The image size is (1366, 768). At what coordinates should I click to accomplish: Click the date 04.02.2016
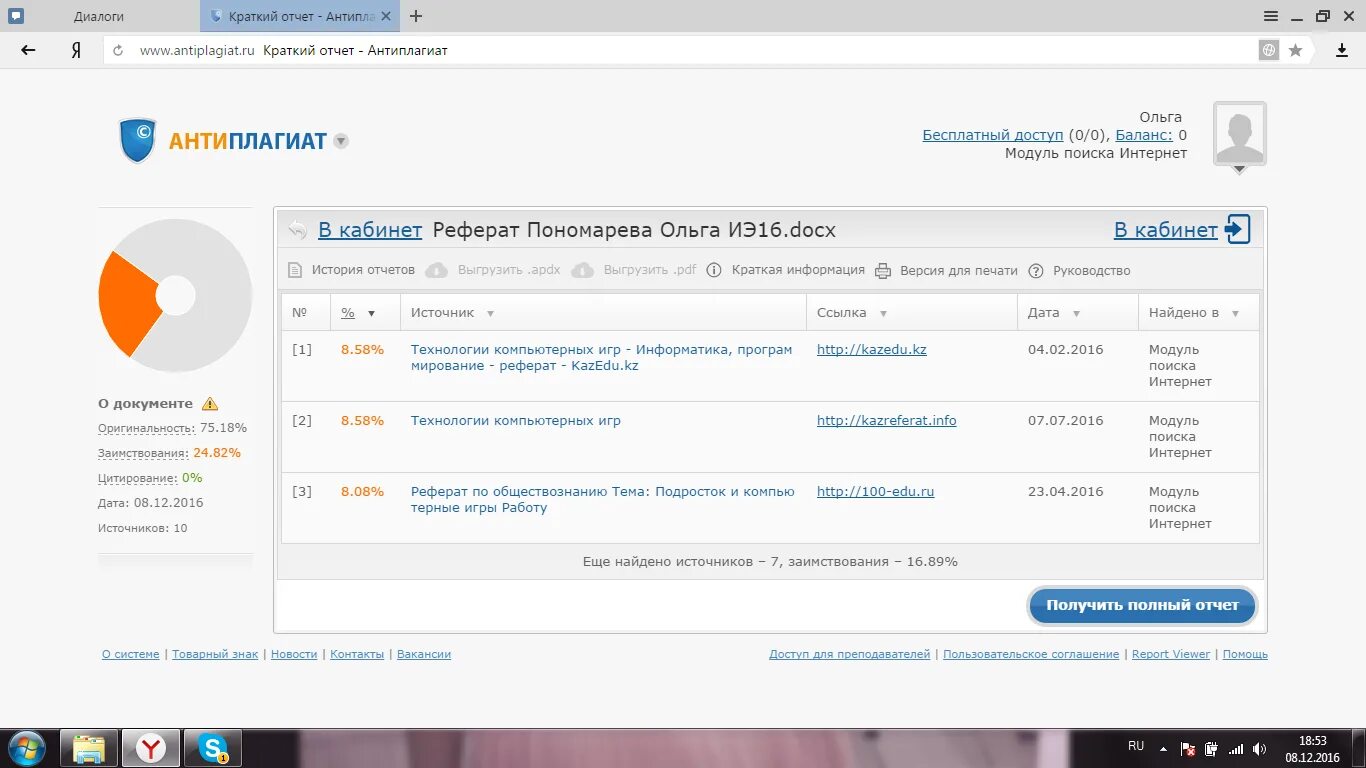point(1065,349)
